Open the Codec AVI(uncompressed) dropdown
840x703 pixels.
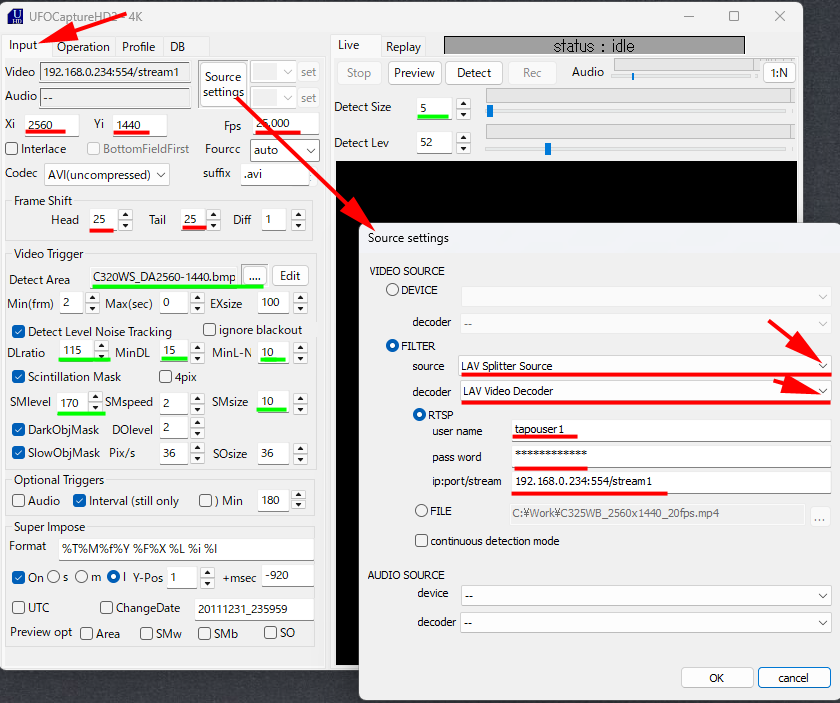click(x=160, y=174)
